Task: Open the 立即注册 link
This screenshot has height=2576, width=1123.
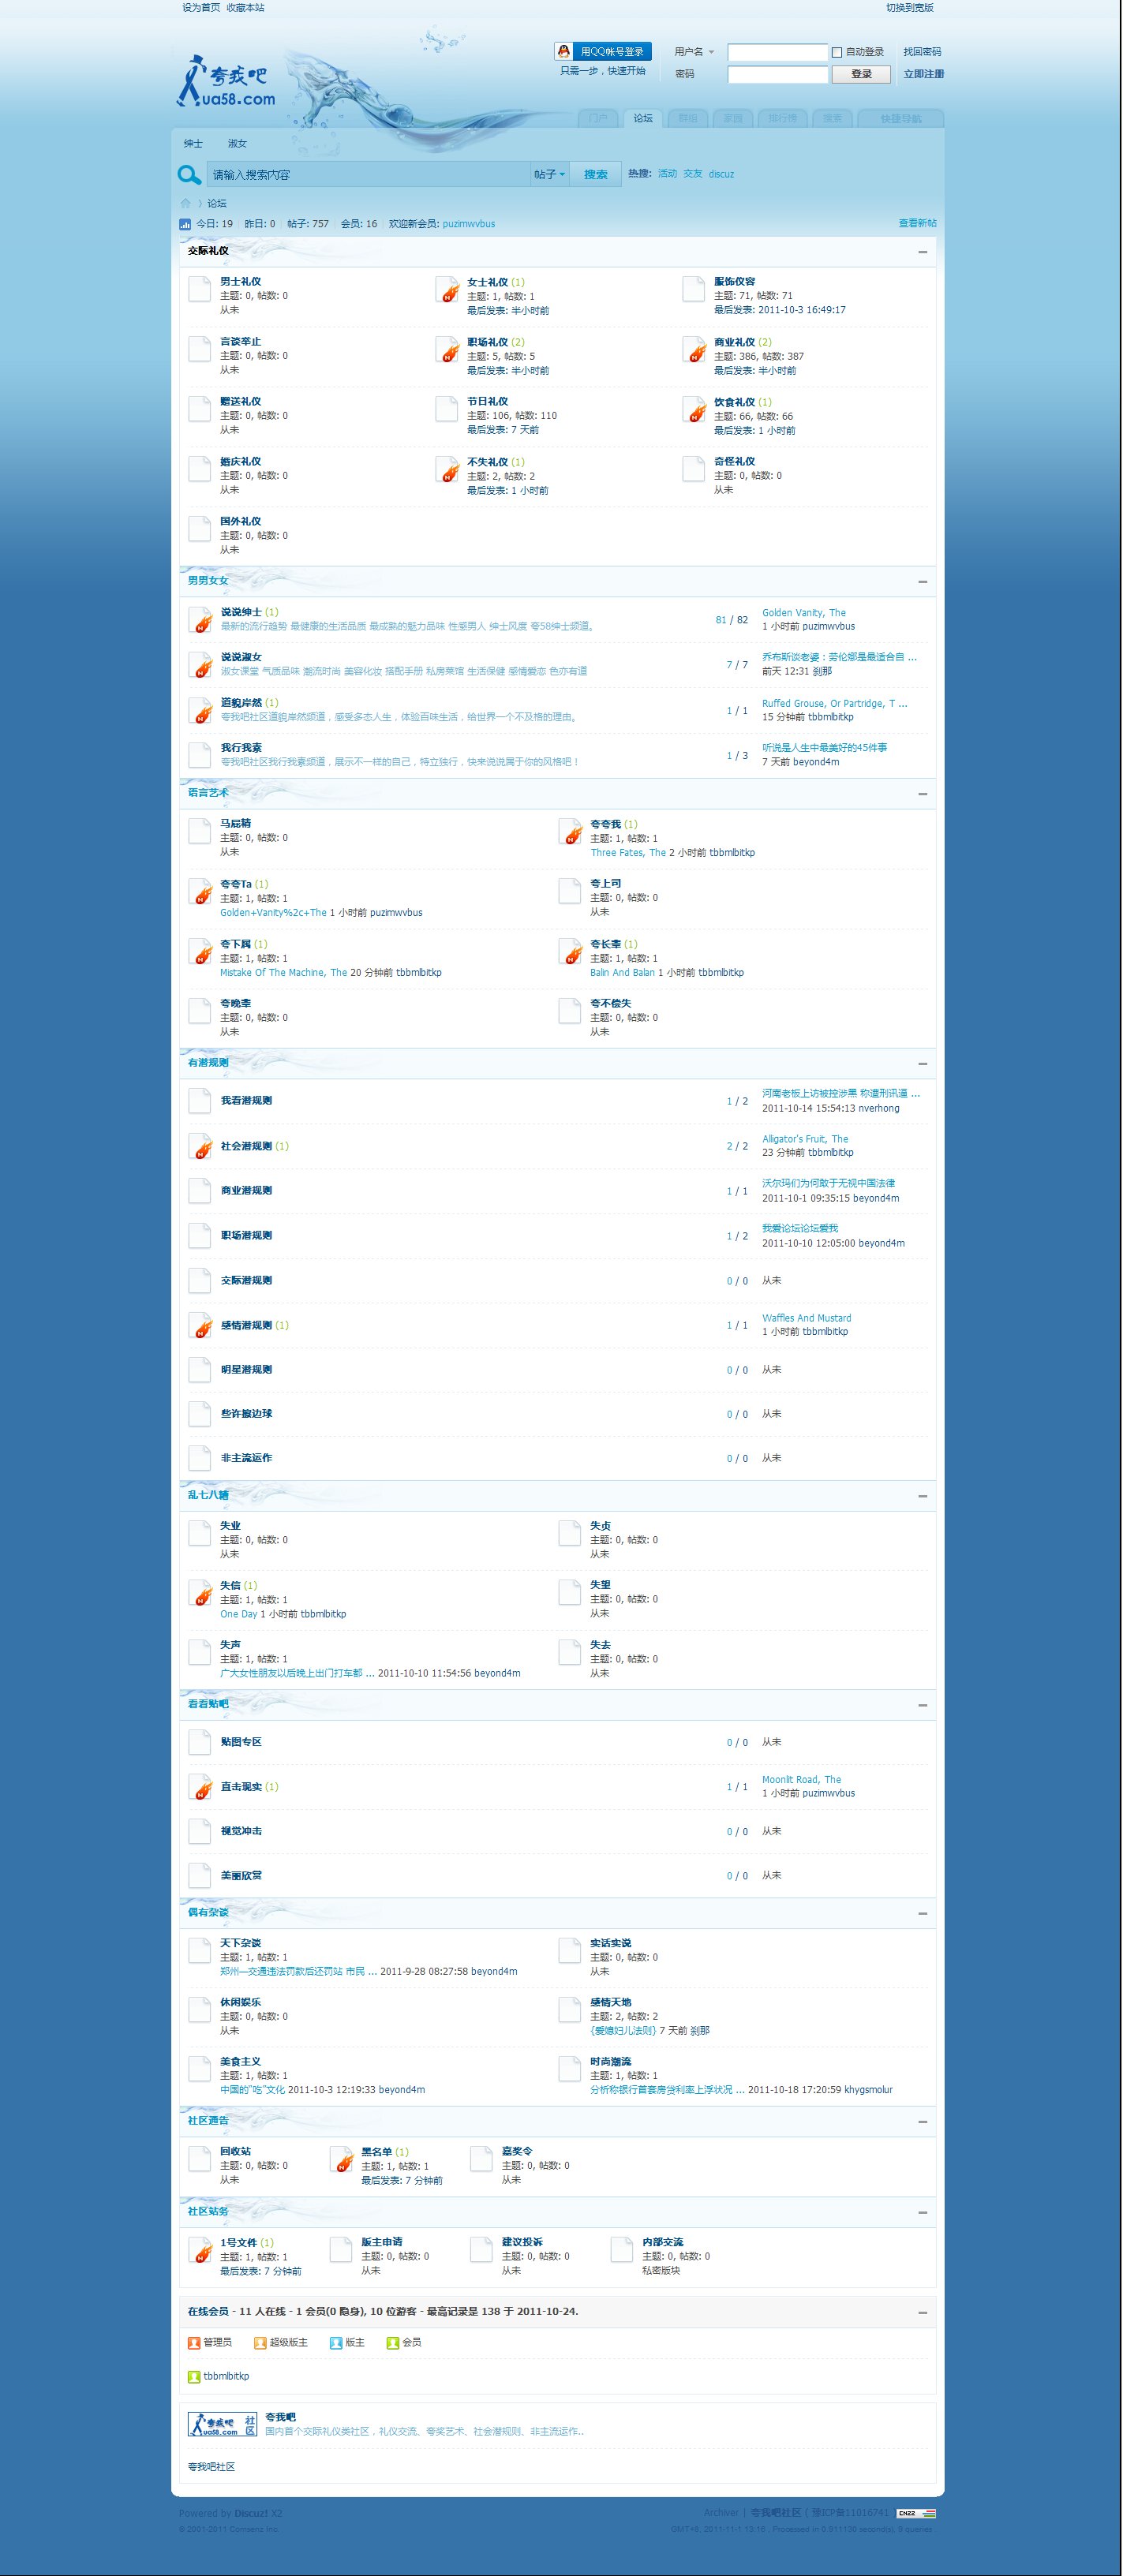Action: tap(923, 74)
